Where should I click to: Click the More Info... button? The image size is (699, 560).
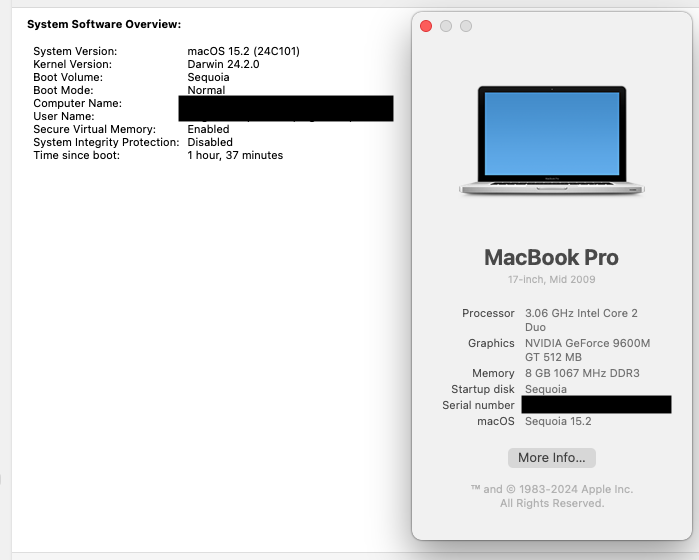click(551, 458)
